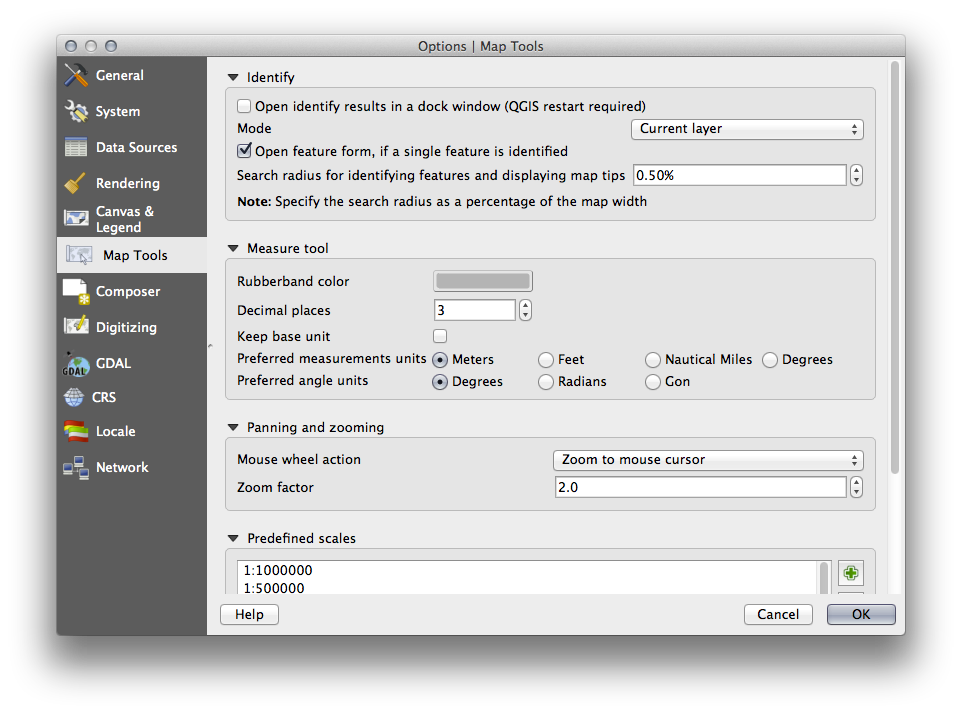Screen dimensions: 962x714
Task: Add a predefined scale with green plus icon
Action: (850, 573)
